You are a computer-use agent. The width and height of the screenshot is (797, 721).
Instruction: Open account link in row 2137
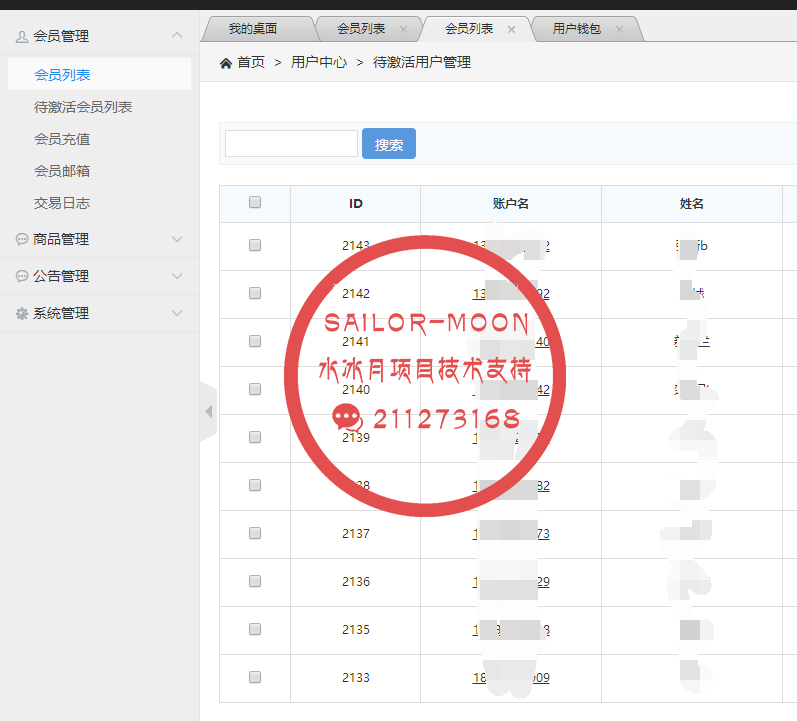511,534
